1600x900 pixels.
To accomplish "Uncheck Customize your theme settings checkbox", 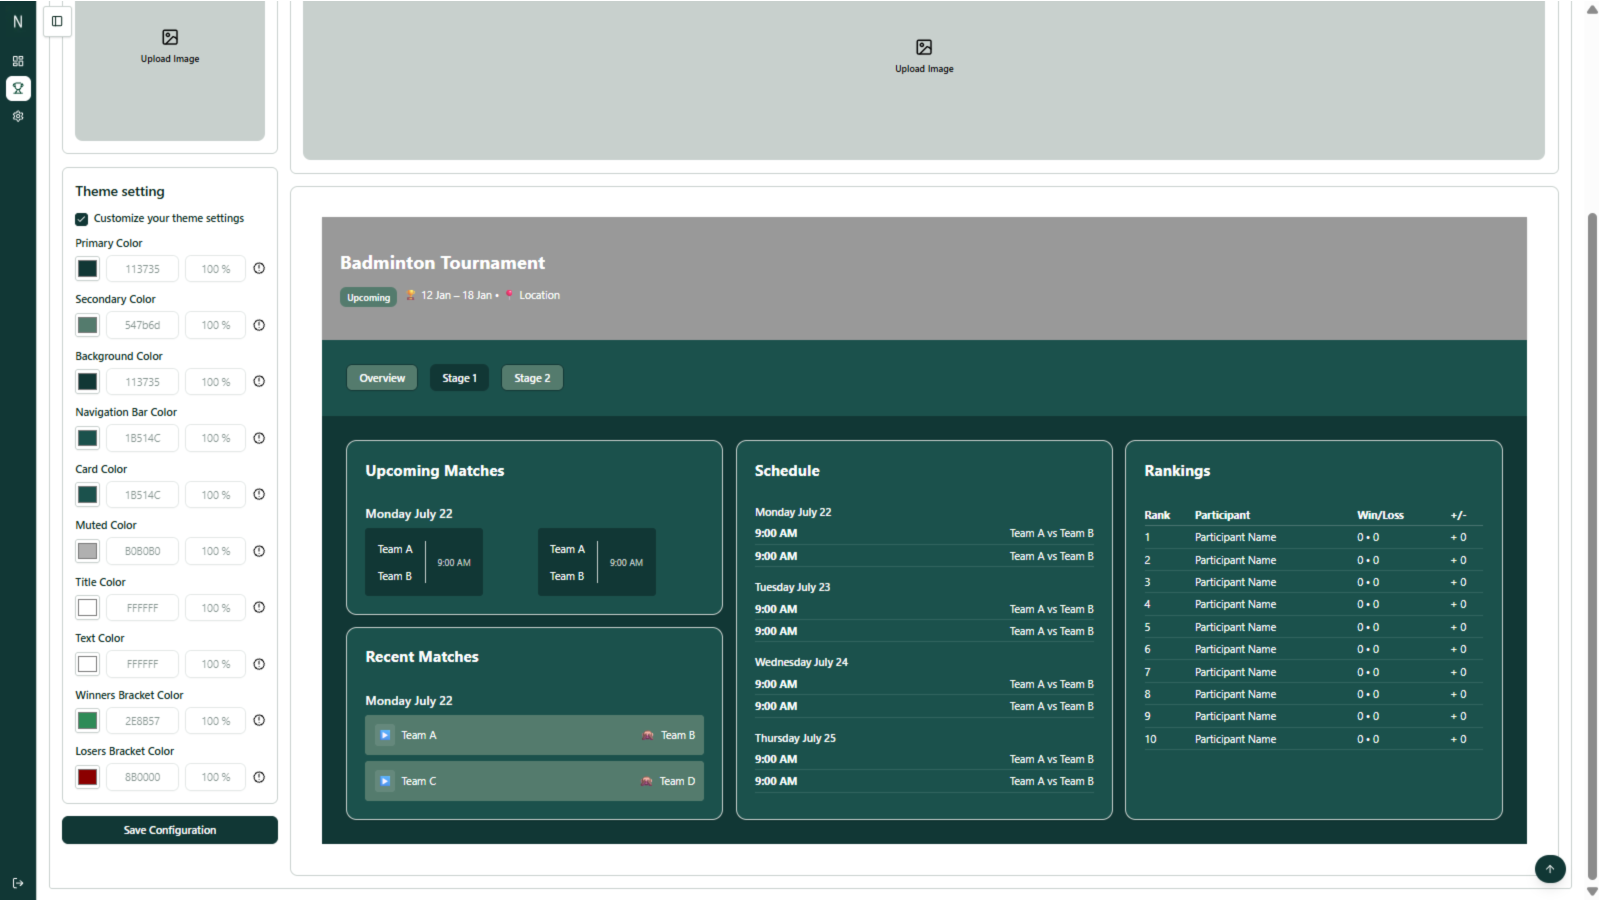I will (82, 219).
